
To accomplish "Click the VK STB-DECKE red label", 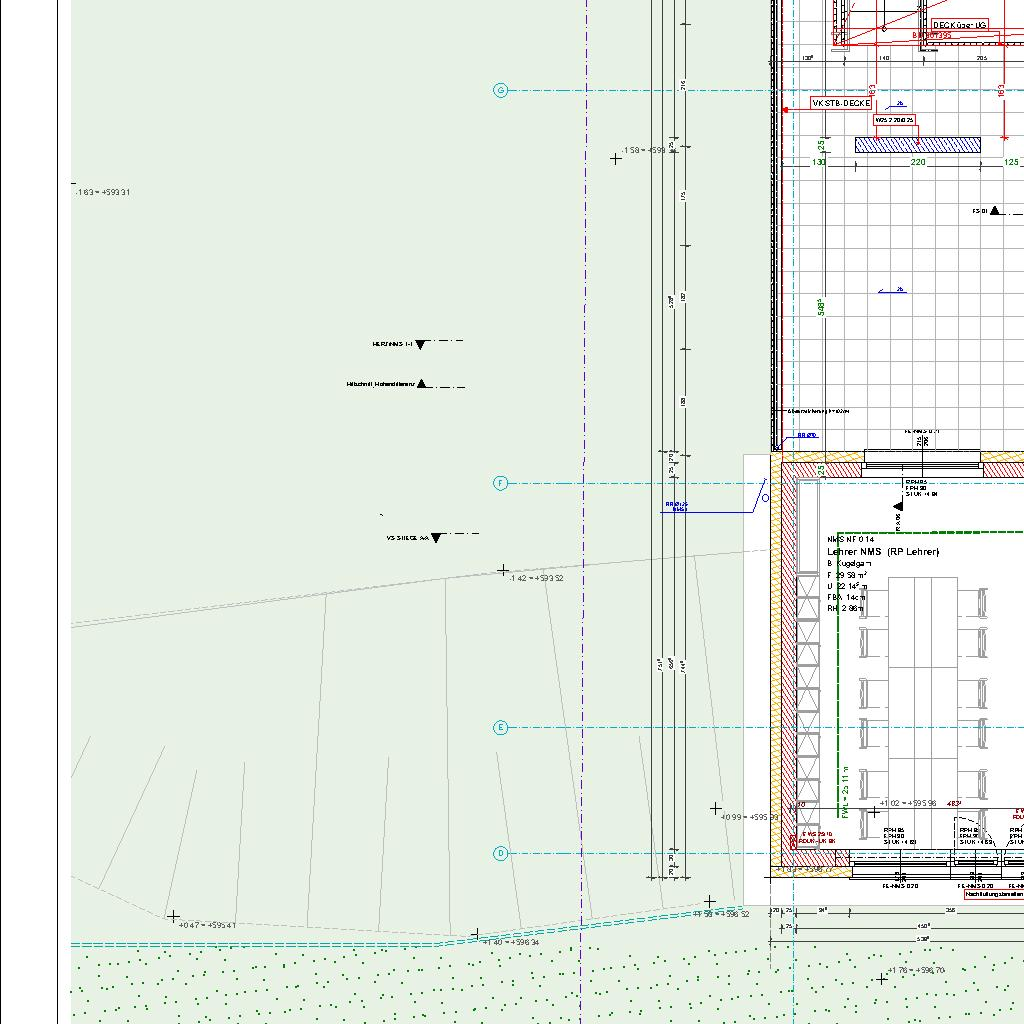I will (841, 103).
